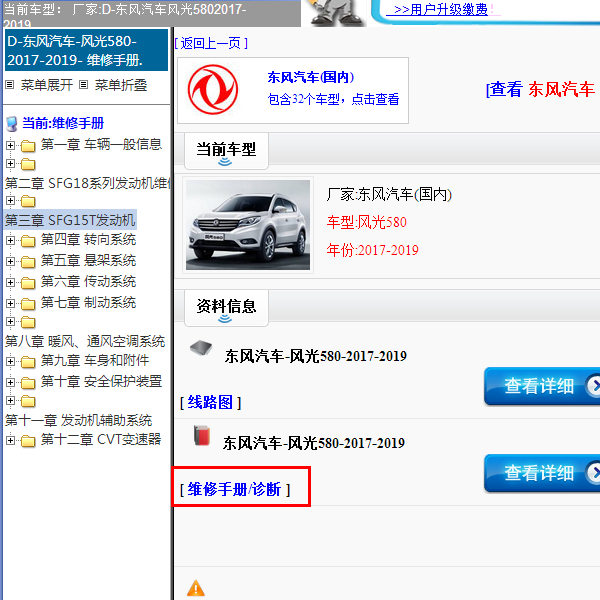Expand the 第二章 SFG18系列发动机 node
The image size is (600, 600).
[10, 164]
